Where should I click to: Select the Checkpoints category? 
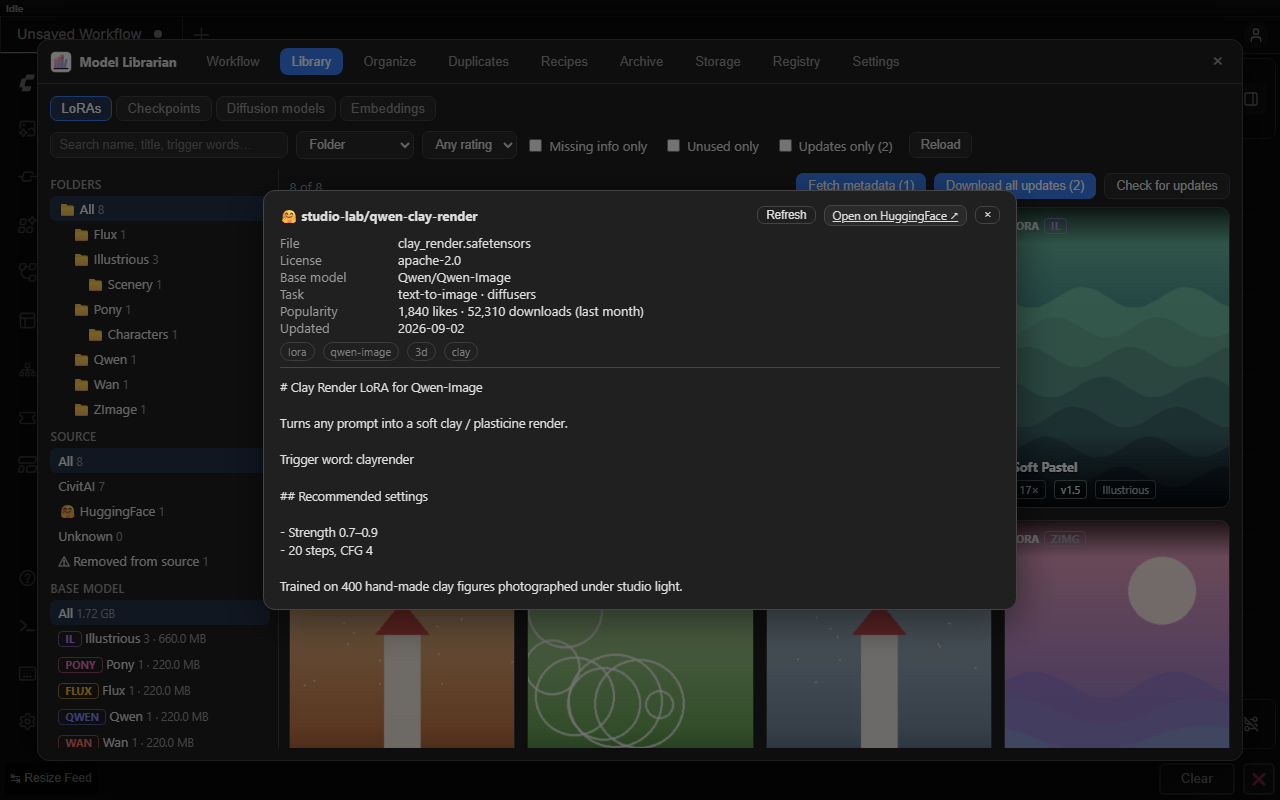pyautogui.click(x=164, y=108)
